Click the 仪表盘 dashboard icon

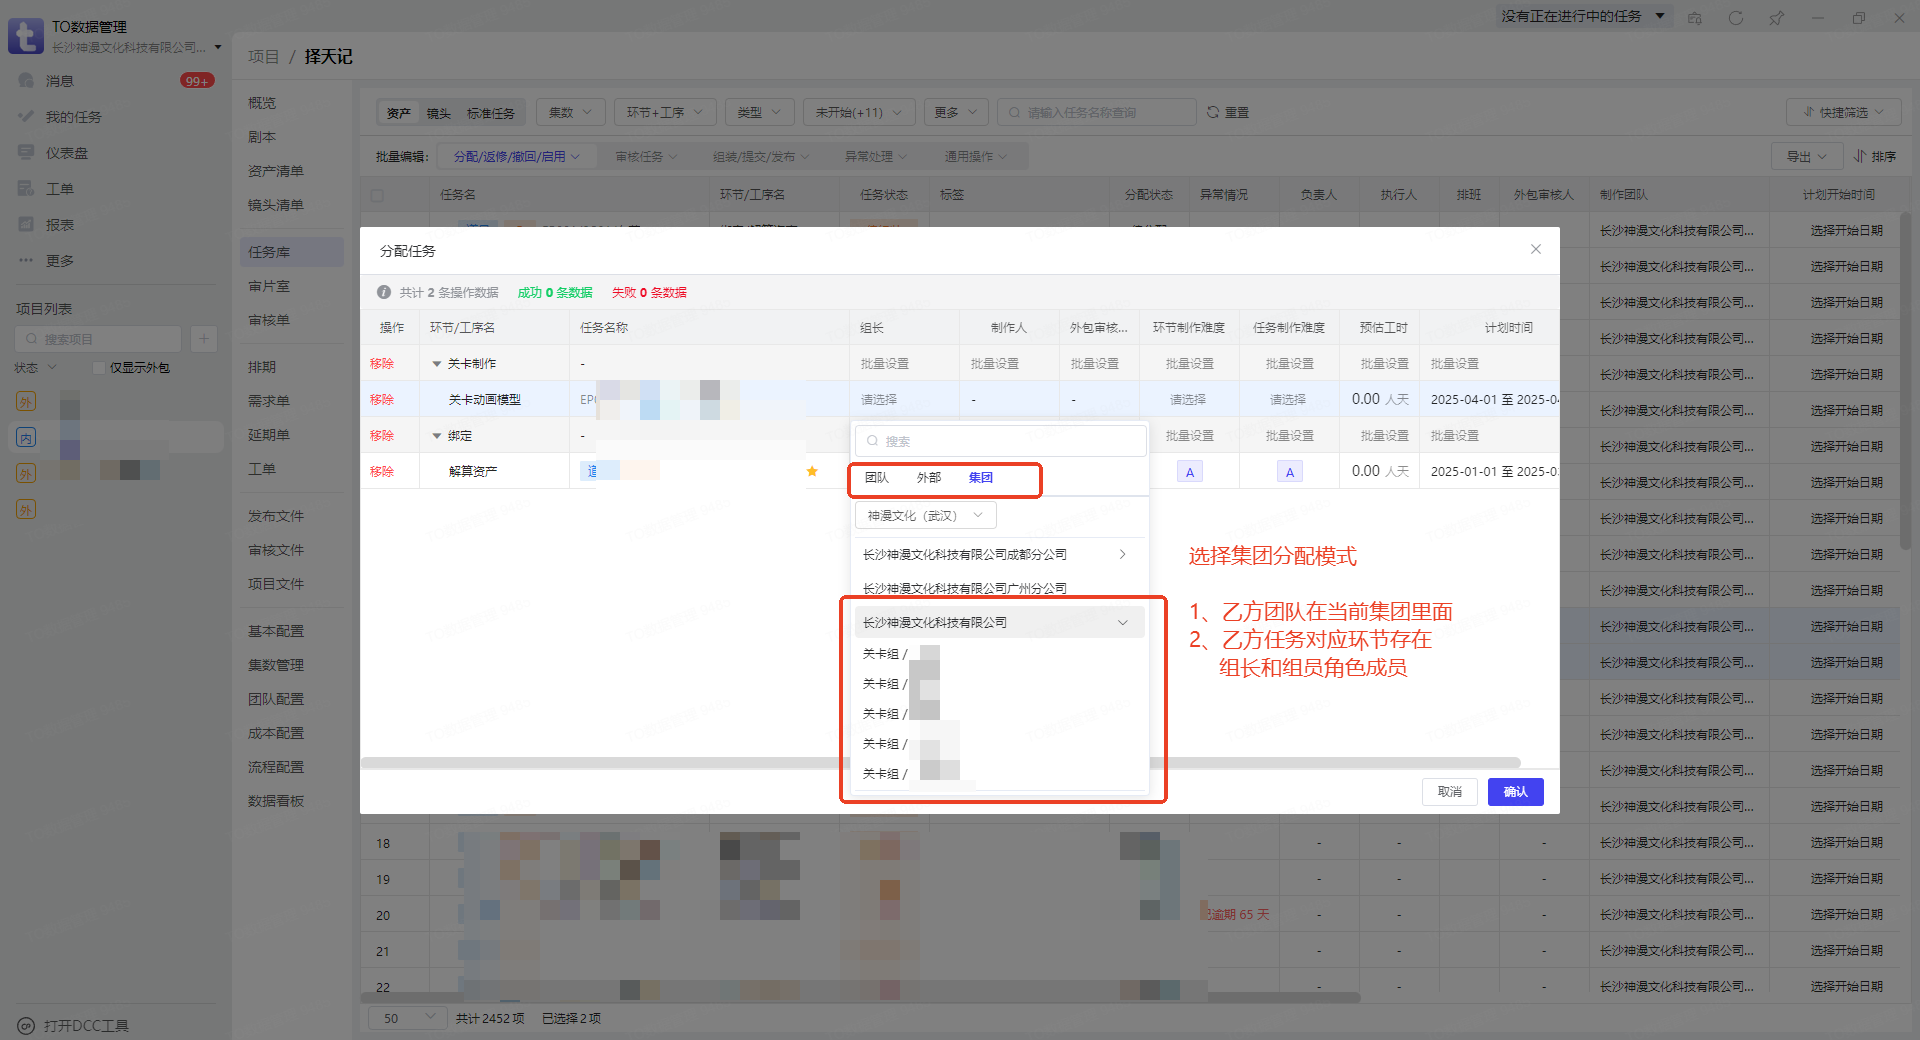click(26, 153)
